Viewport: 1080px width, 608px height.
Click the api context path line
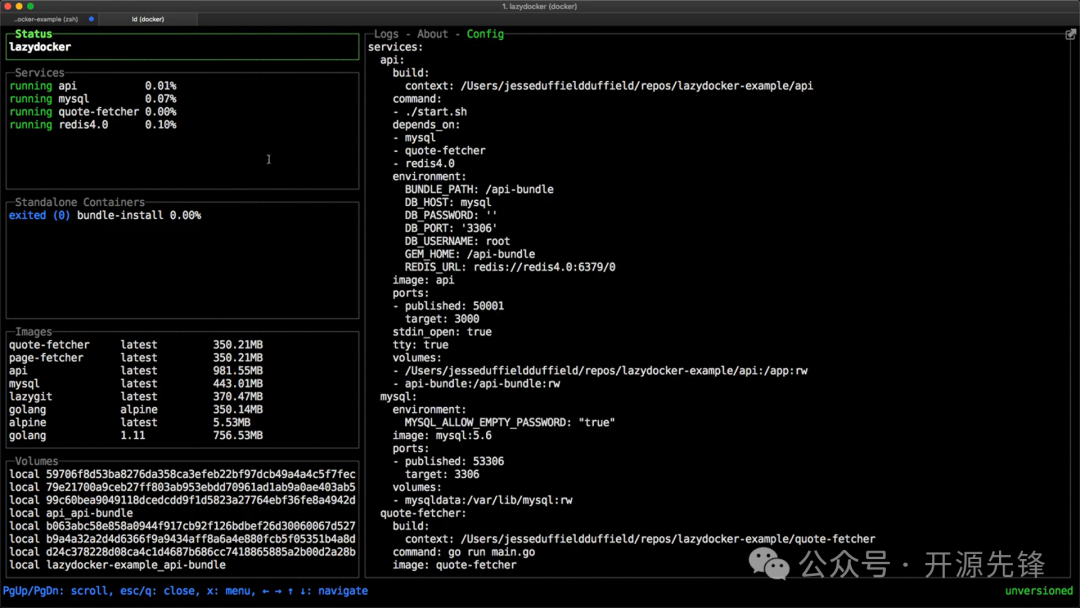click(x=609, y=86)
